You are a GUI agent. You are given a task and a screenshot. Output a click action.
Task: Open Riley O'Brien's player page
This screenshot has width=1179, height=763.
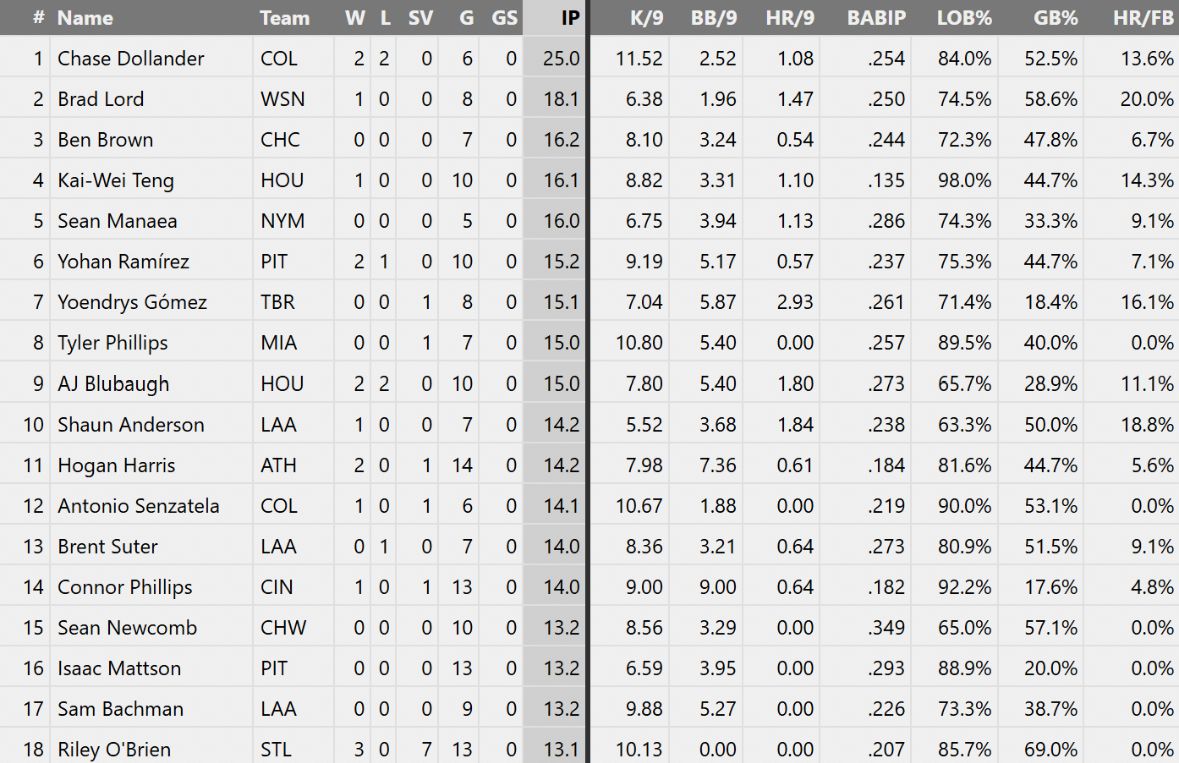coord(114,750)
